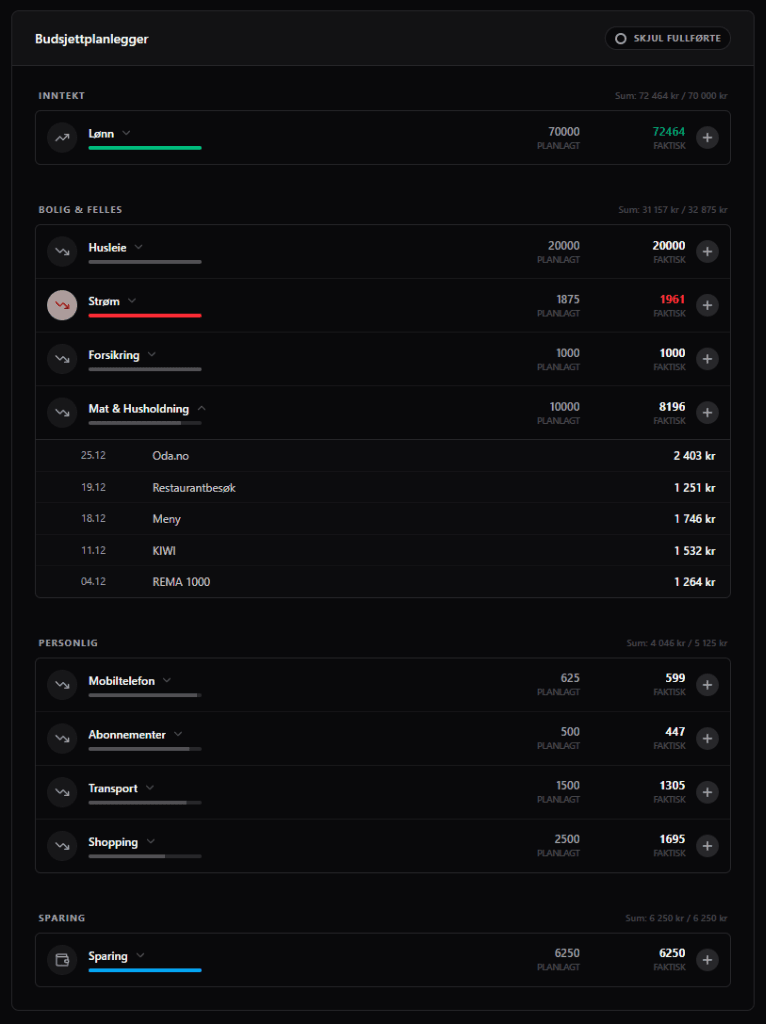Click the Husleie expense arrow icon
766x1024 pixels.
tap(62, 251)
